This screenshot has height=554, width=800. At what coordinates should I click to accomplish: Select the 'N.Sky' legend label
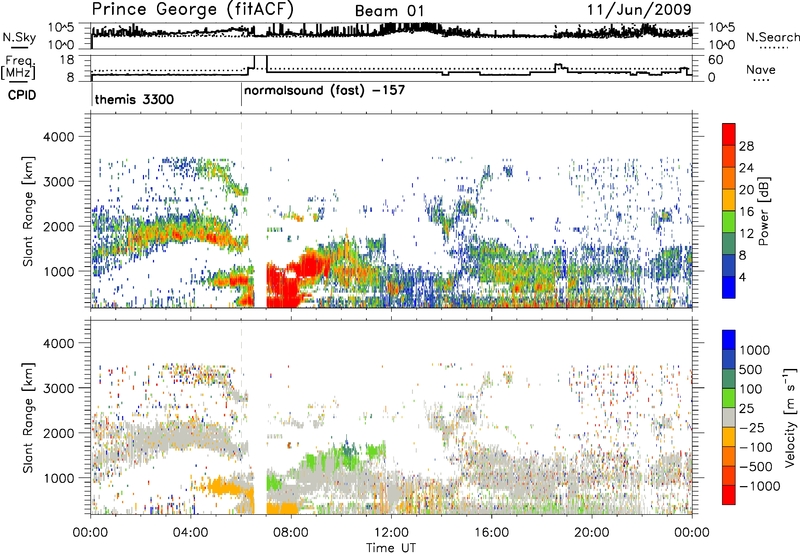(19, 37)
